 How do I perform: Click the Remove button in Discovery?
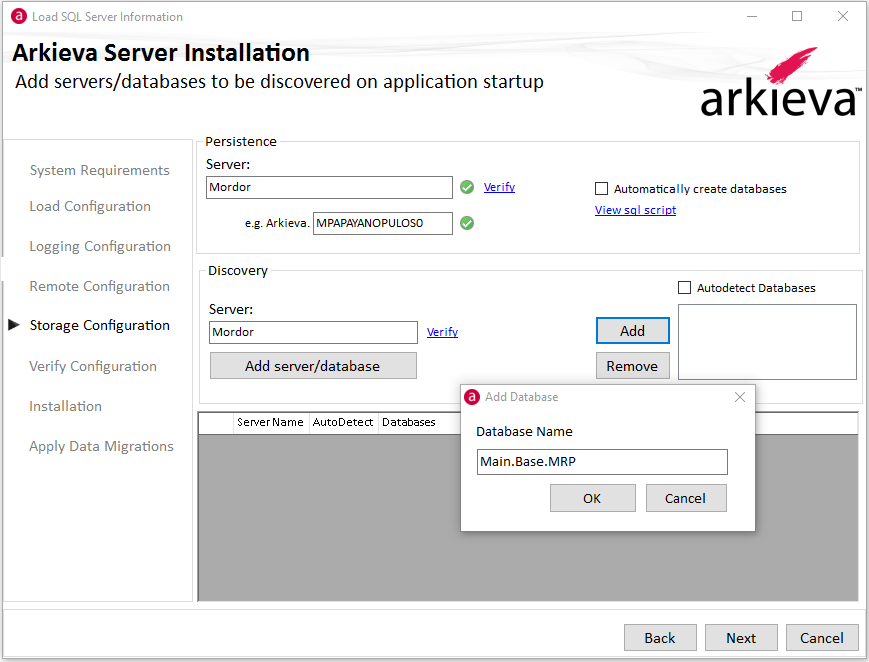(633, 366)
